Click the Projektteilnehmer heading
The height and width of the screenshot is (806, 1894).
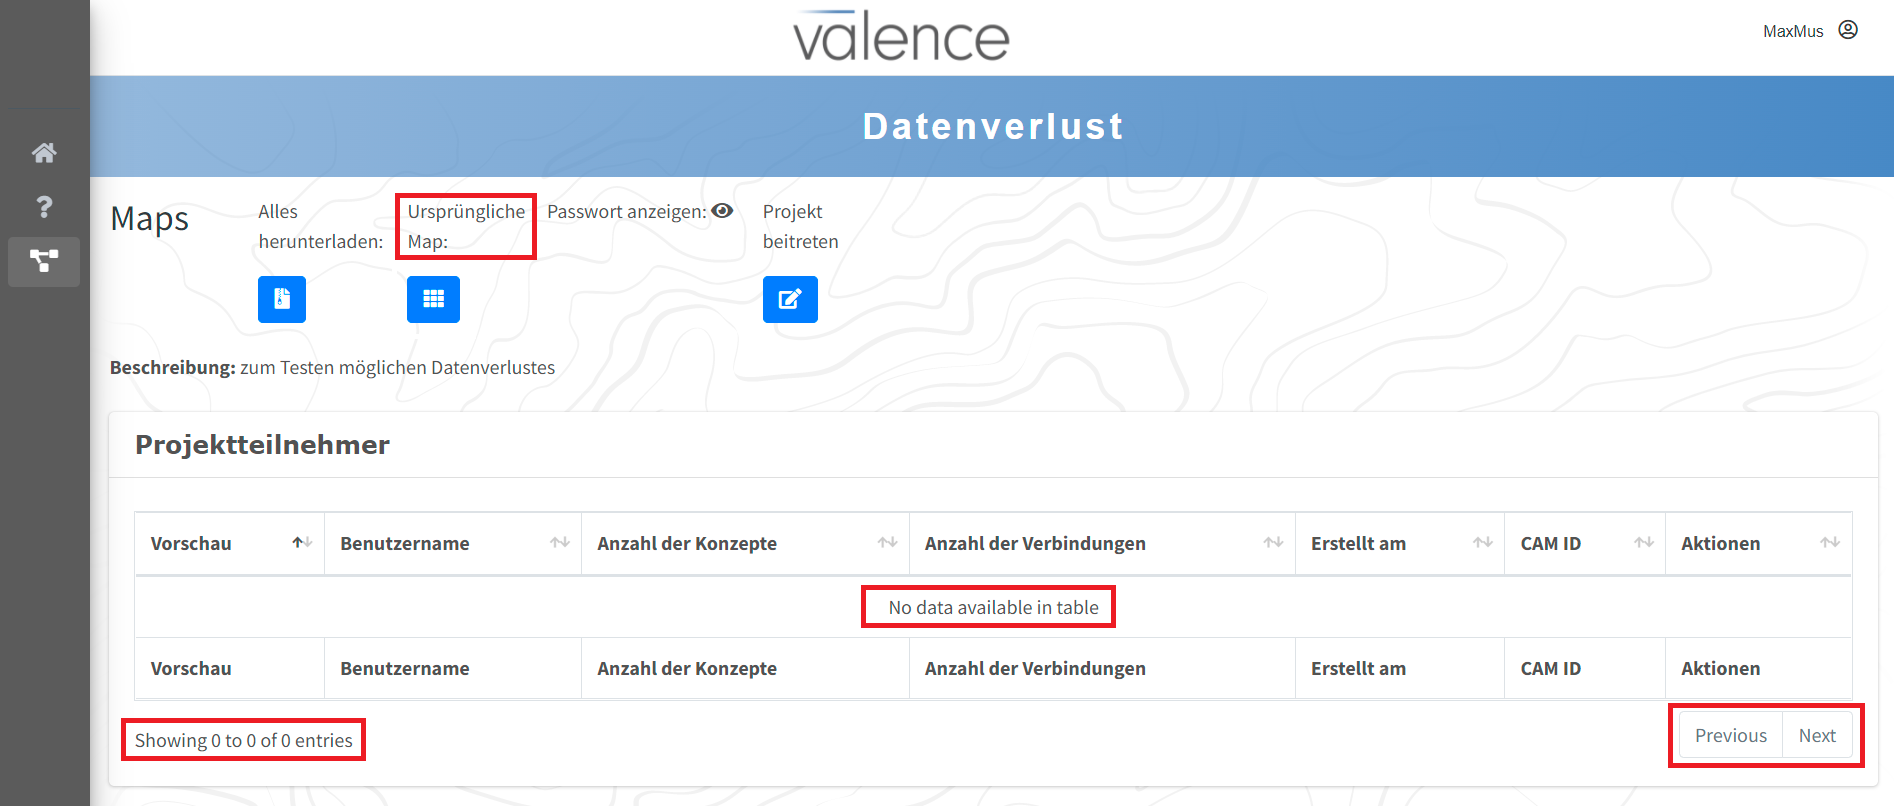click(262, 445)
